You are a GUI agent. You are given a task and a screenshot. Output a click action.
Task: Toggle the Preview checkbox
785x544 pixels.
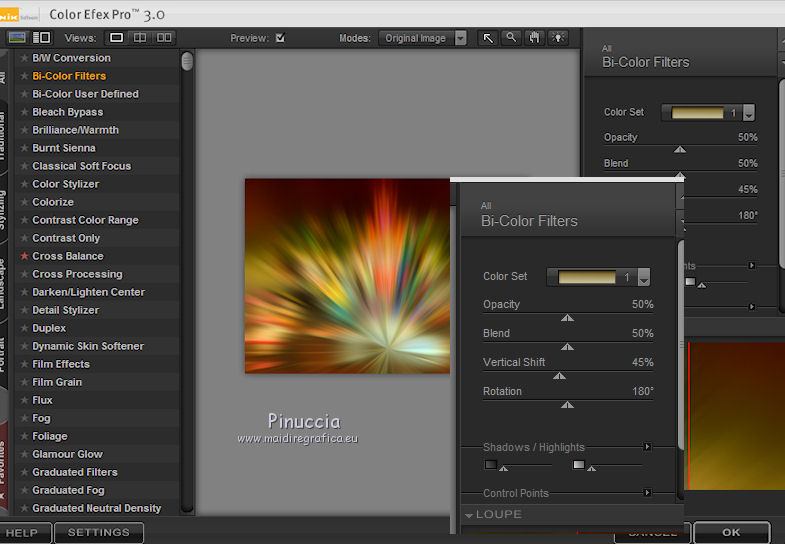pyautogui.click(x=280, y=38)
